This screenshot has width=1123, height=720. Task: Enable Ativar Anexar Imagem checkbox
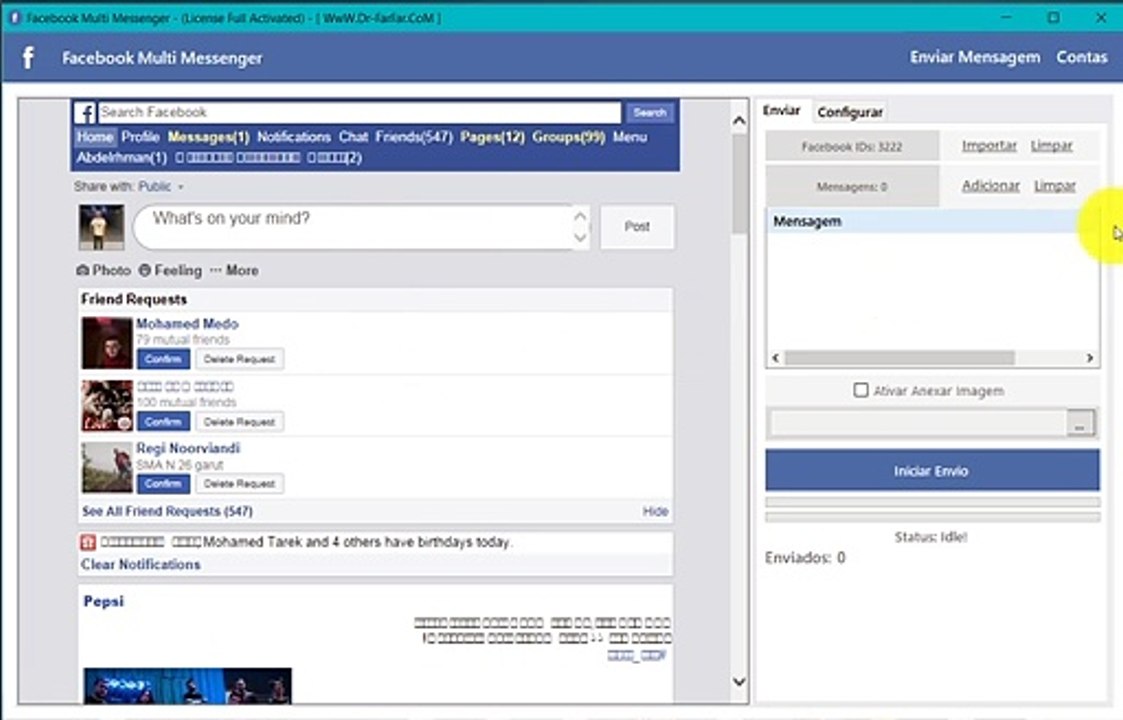tap(861, 390)
